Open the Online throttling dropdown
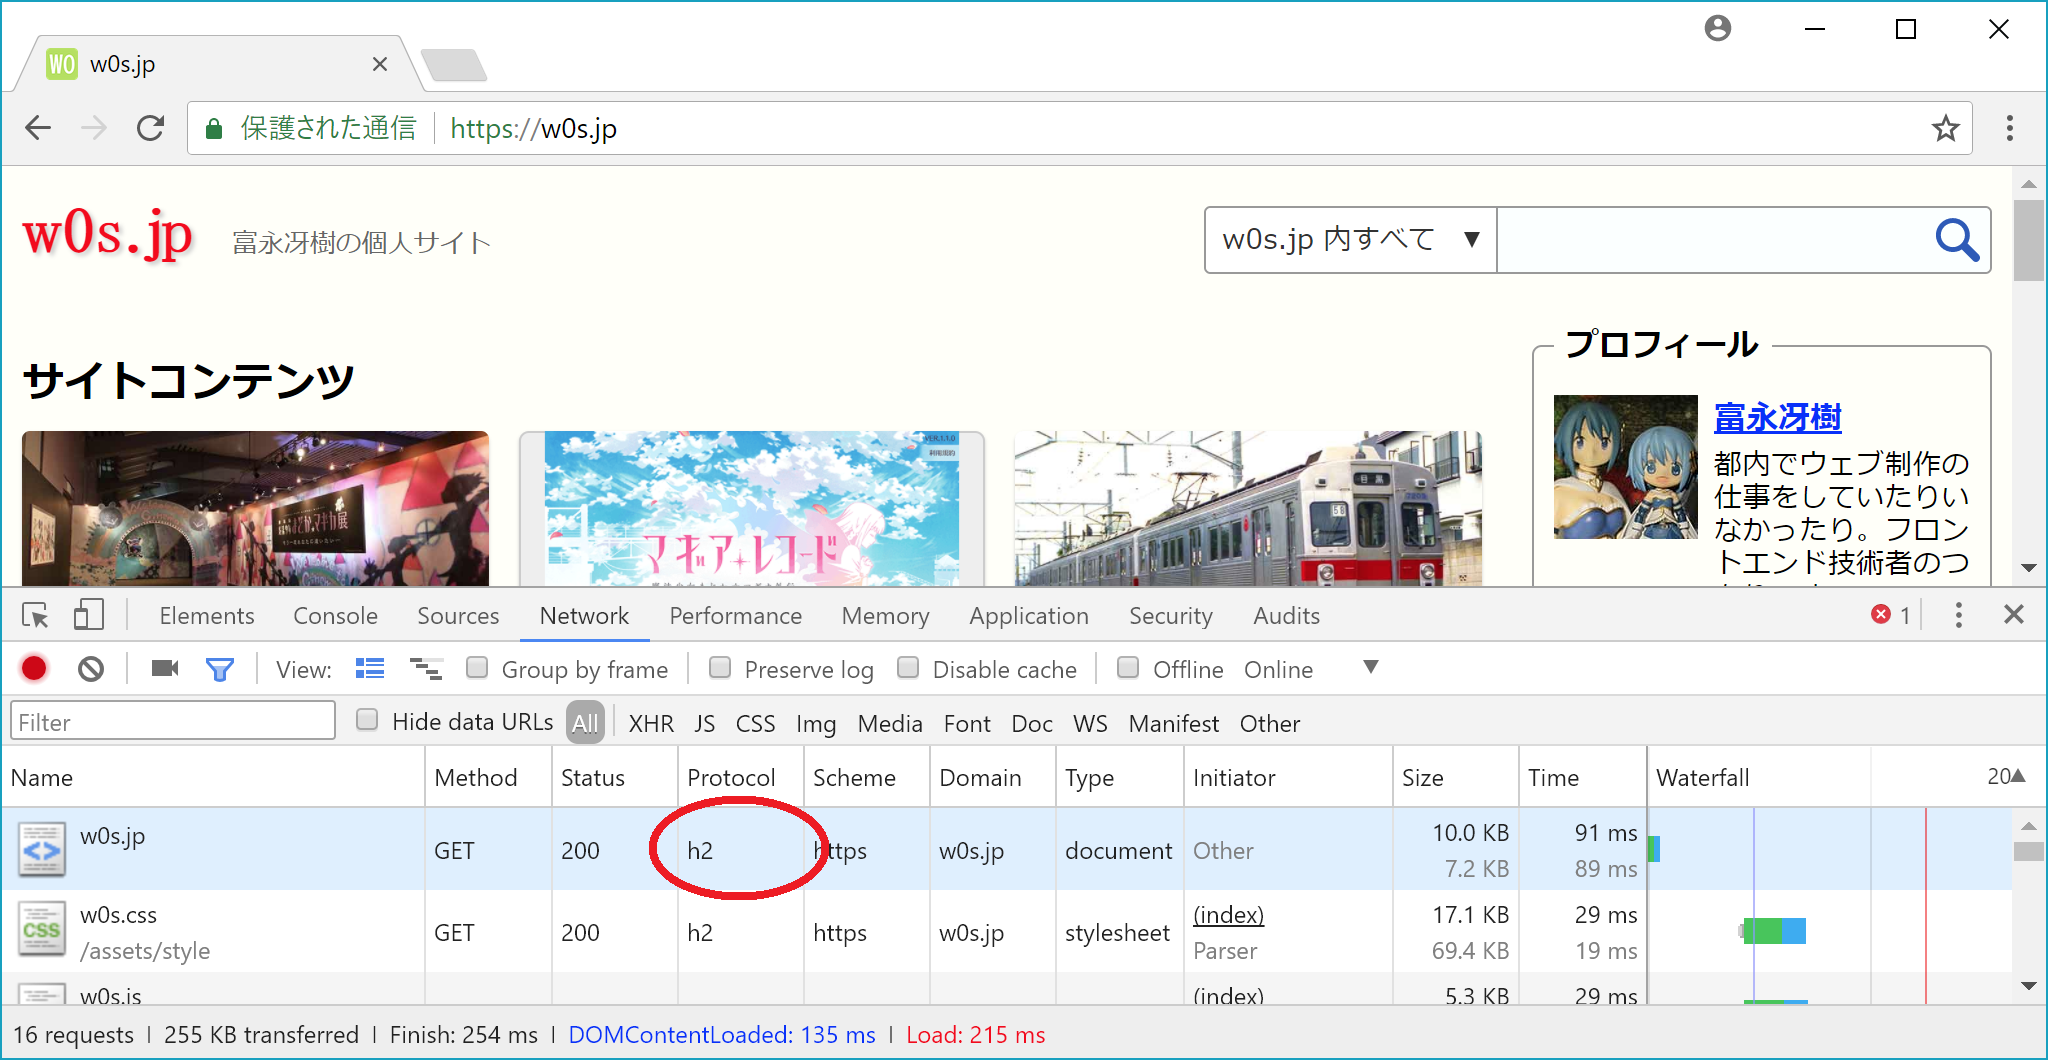Screen dimensions: 2048x1060 (1370, 668)
